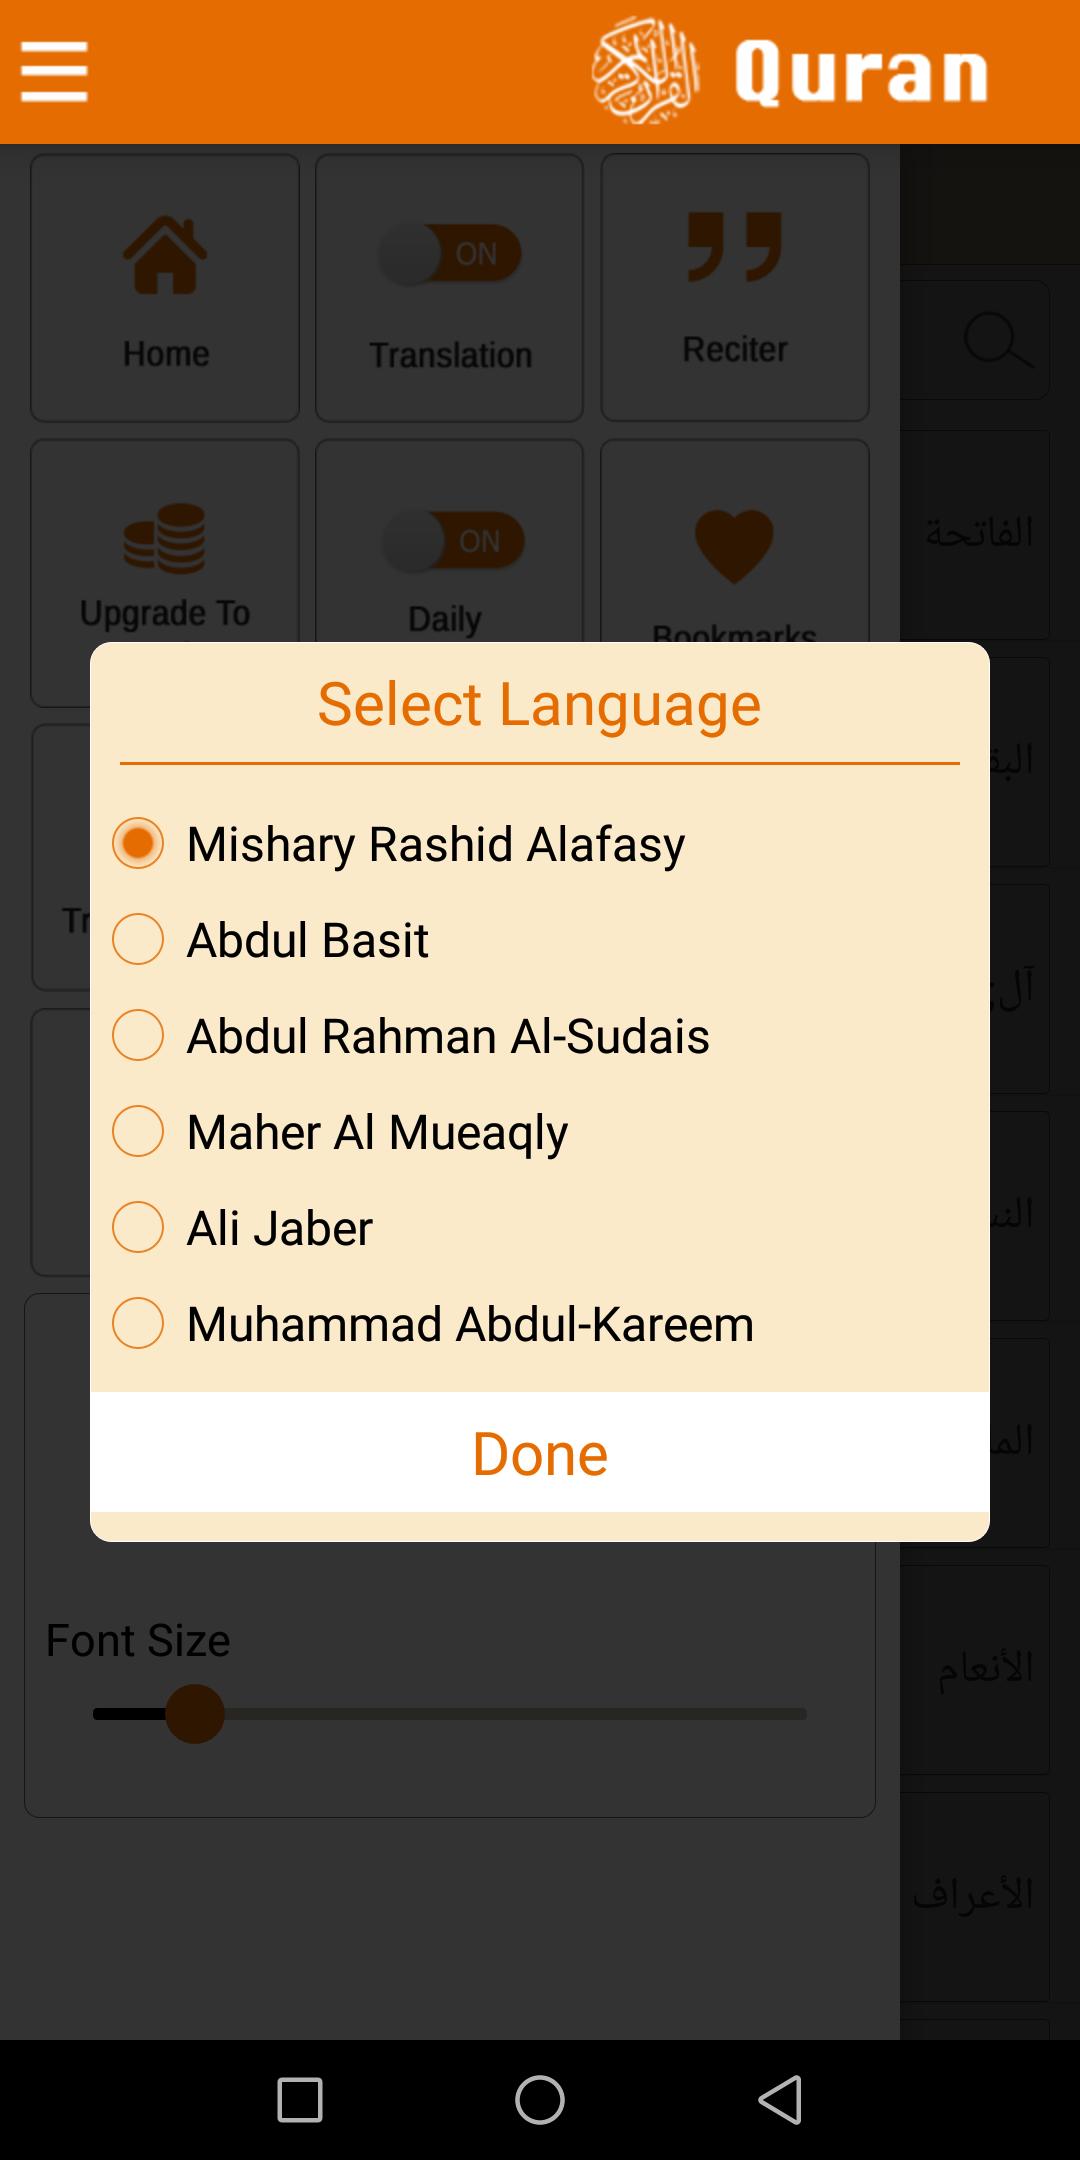Image resolution: width=1080 pixels, height=2160 pixels.
Task: Open the Bookmarks heart icon
Action: (x=734, y=545)
